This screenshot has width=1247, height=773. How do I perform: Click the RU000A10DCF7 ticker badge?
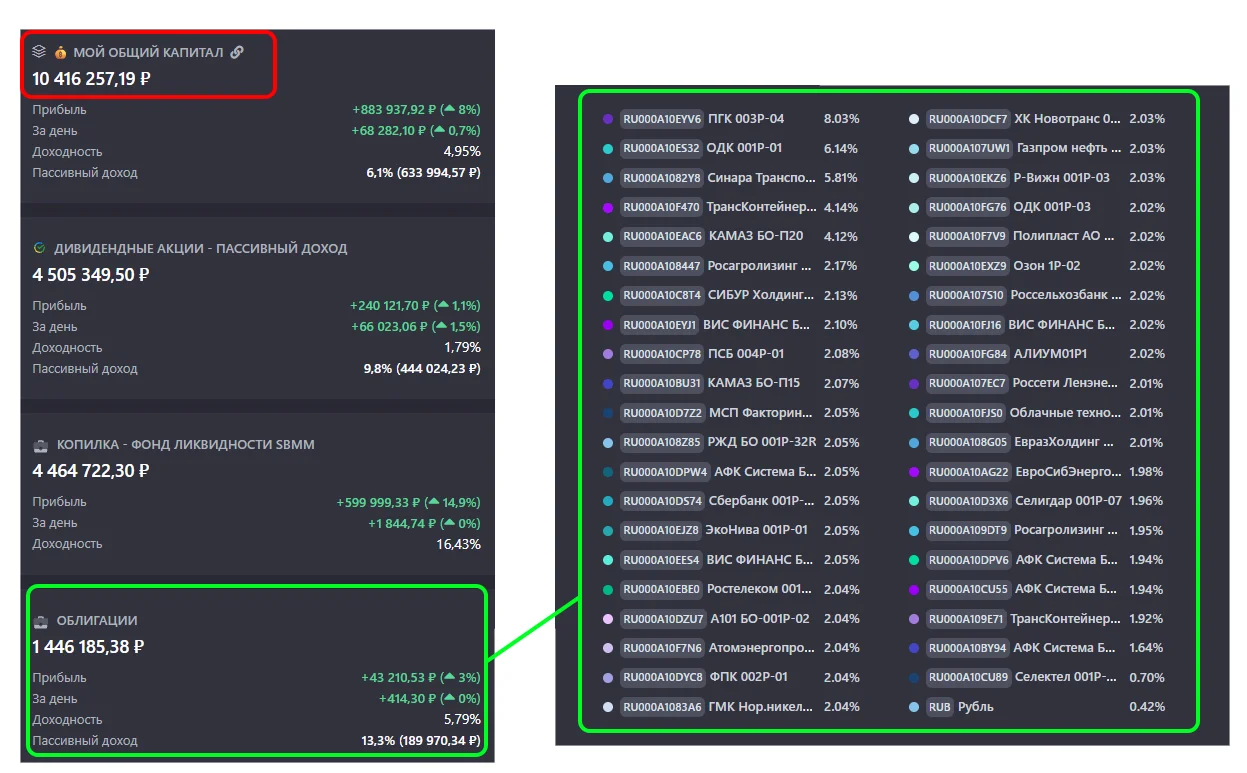[x=967, y=119]
